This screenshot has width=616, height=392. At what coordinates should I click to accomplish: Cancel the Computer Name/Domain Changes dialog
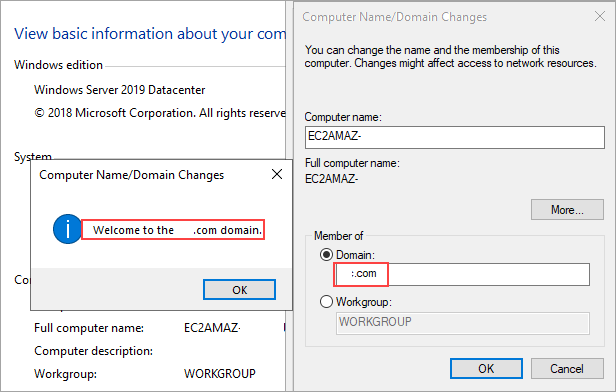pos(567,368)
